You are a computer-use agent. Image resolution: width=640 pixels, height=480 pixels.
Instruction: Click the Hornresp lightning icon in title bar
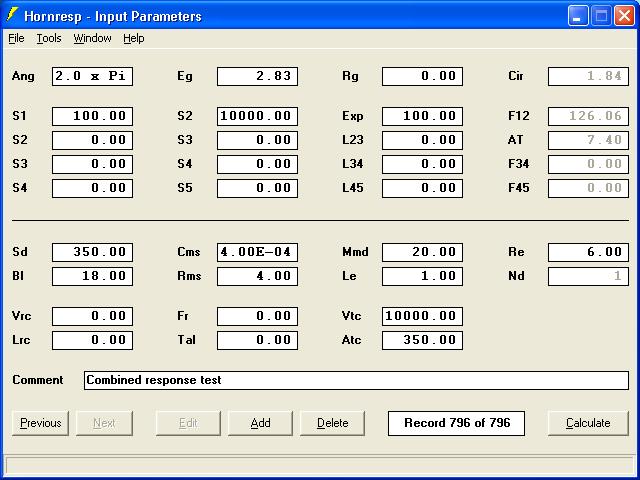[x=12, y=16]
